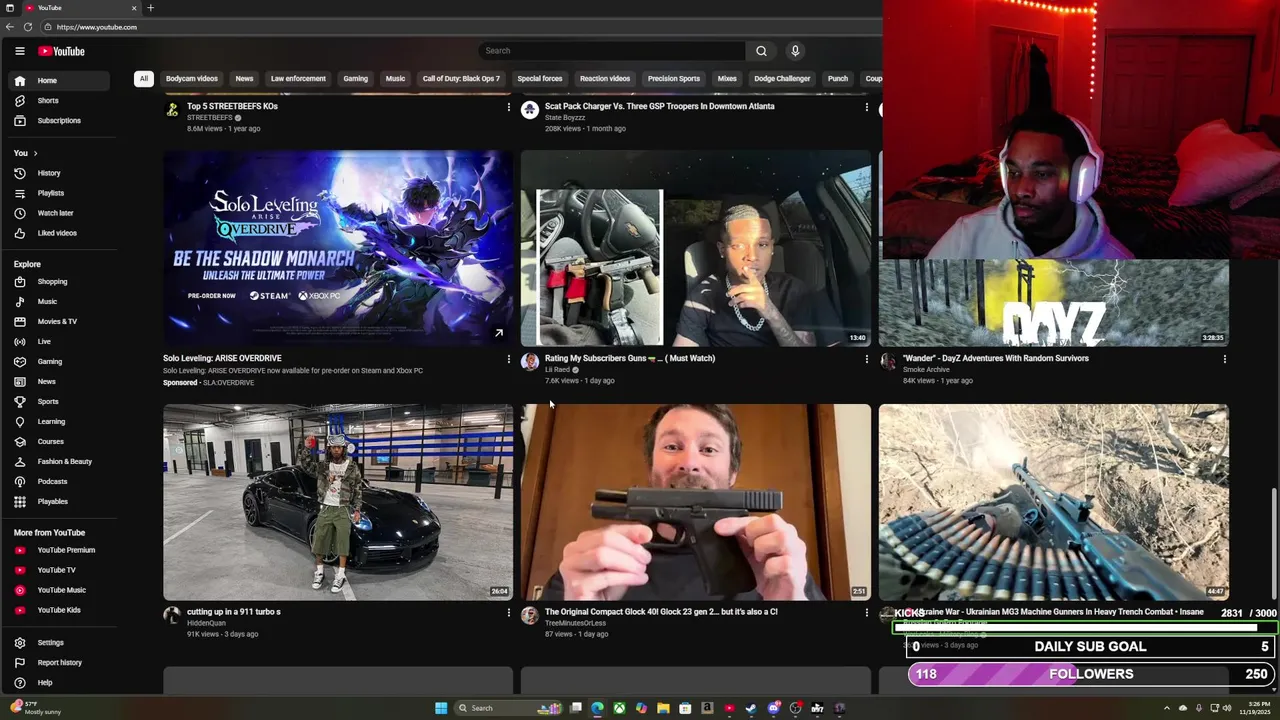
Task: Open Podcasts under Explore
Action: 59,482
